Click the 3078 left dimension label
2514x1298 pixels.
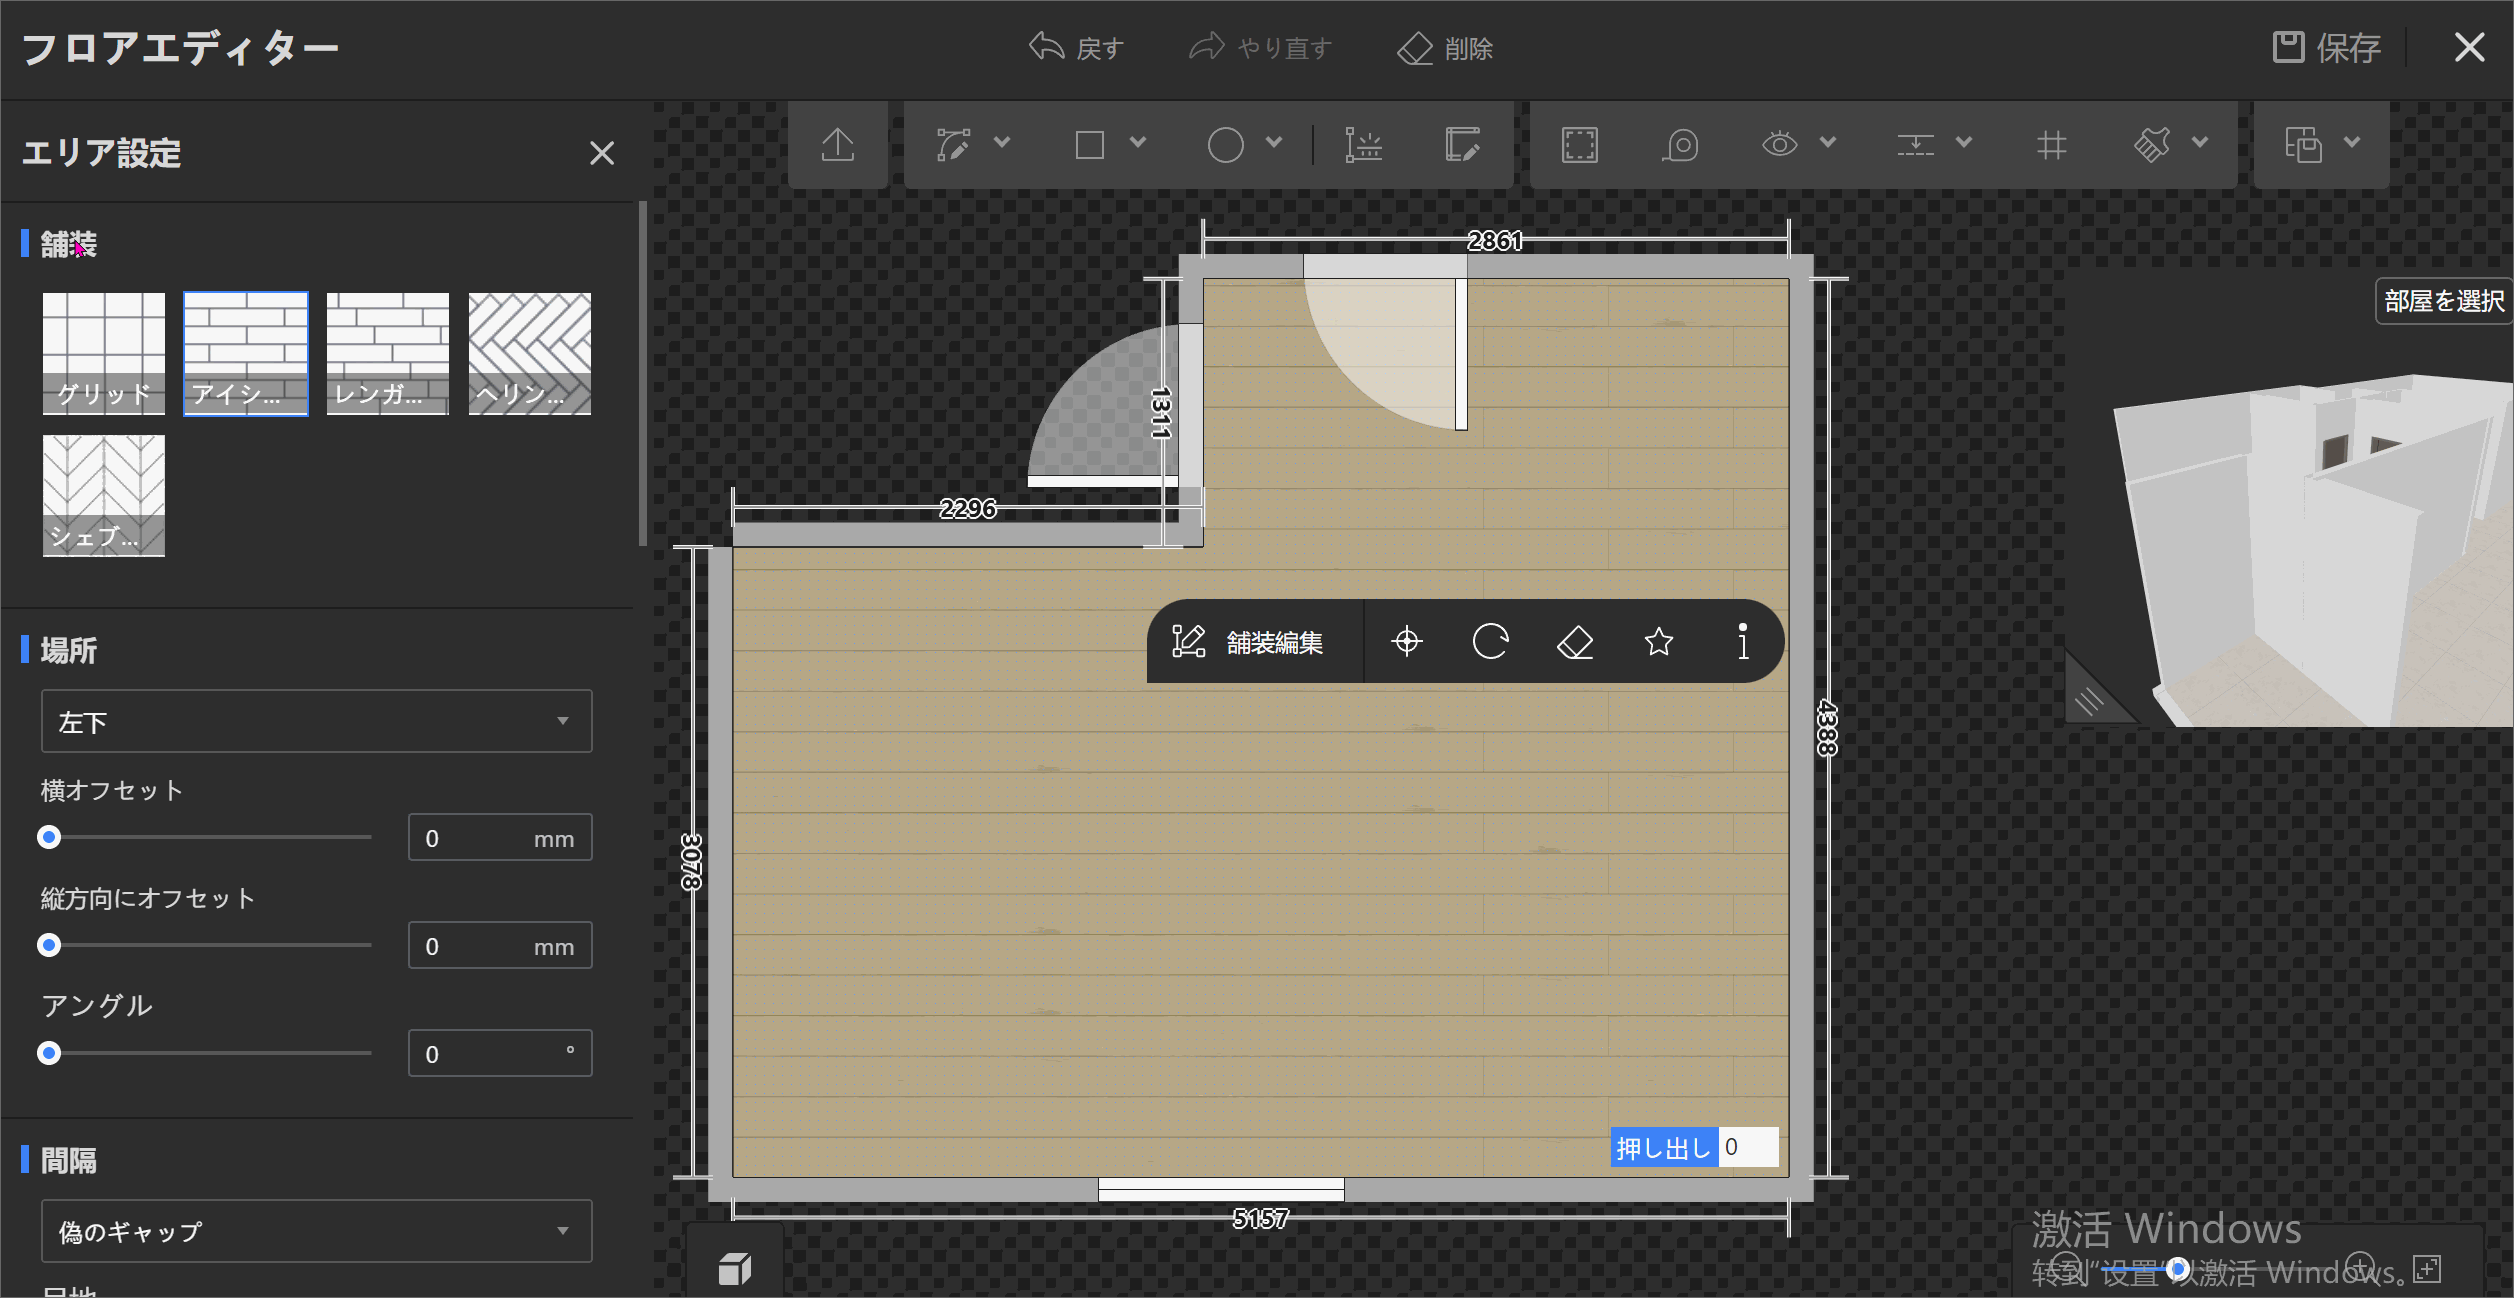coord(691,862)
